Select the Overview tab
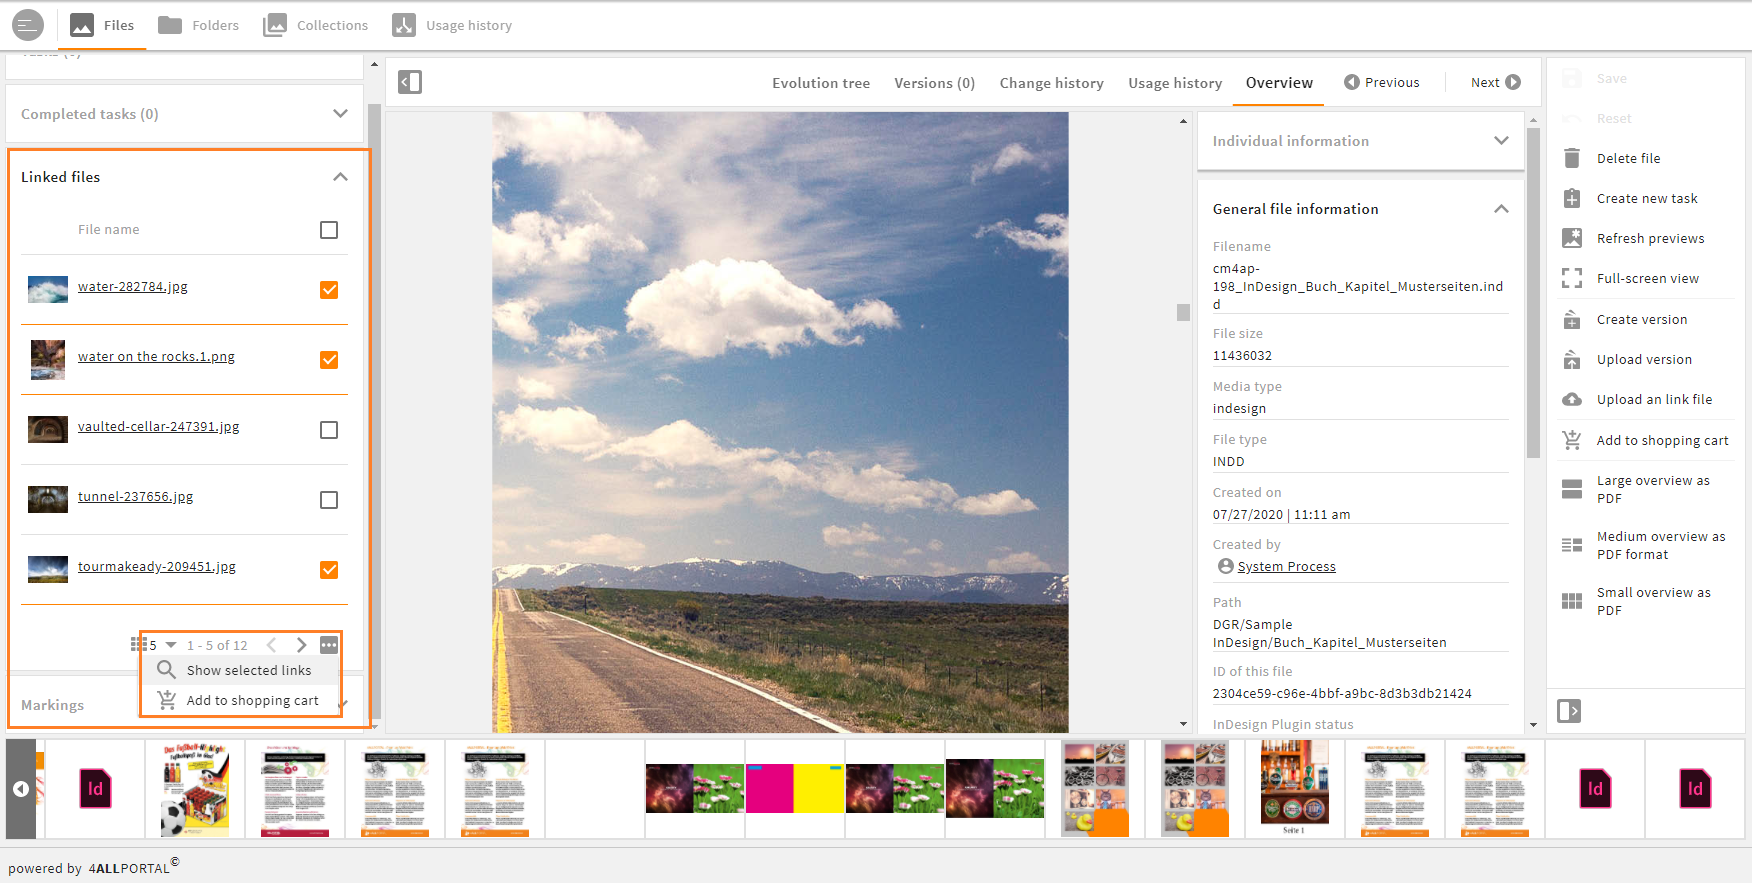The height and width of the screenshot is (883, 1752). click(x=1279, y=83)
